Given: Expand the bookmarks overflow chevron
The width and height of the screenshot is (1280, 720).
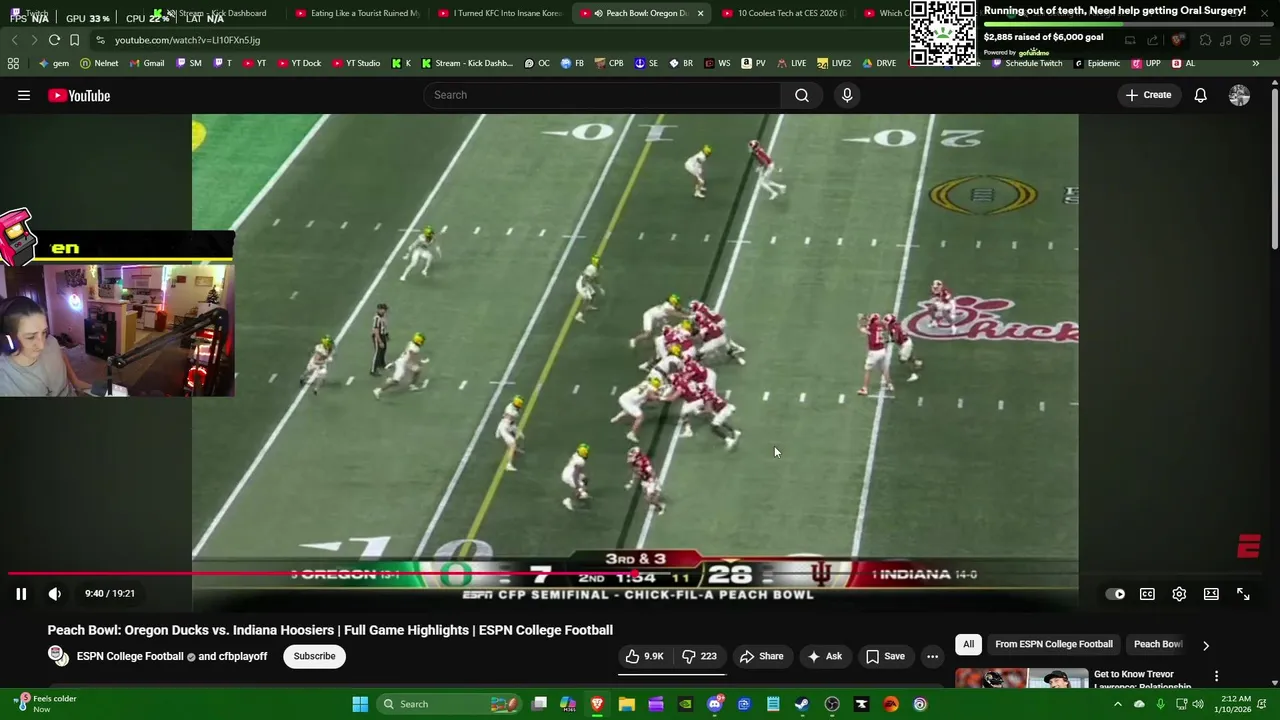Looking at the screenshot, I should click(1255, 63).
